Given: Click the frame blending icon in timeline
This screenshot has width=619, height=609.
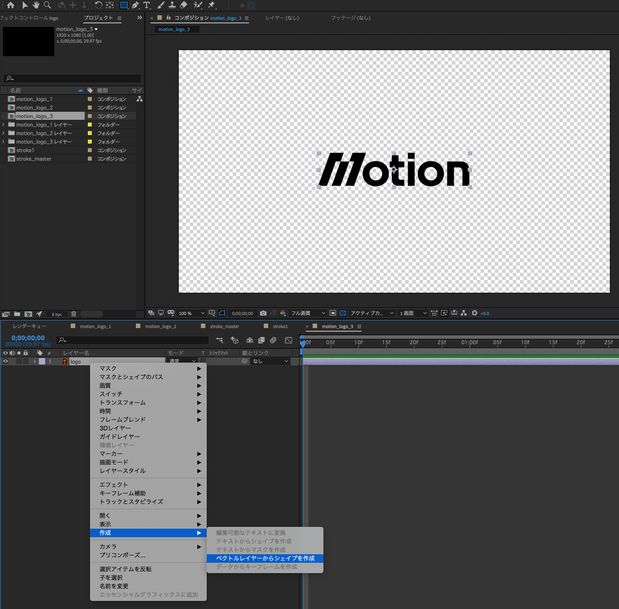Looking at the screenshot, I should click(x=261, y=340).
